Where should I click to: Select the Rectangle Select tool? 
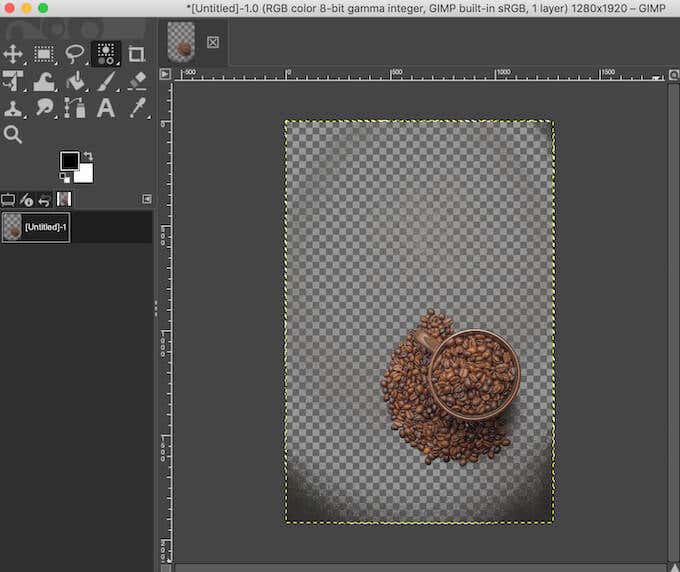click(44, 53)
